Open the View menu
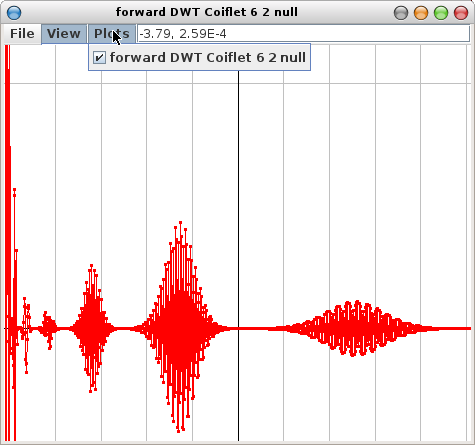This screenshot has width=475, height=445. tap(64, 34)
